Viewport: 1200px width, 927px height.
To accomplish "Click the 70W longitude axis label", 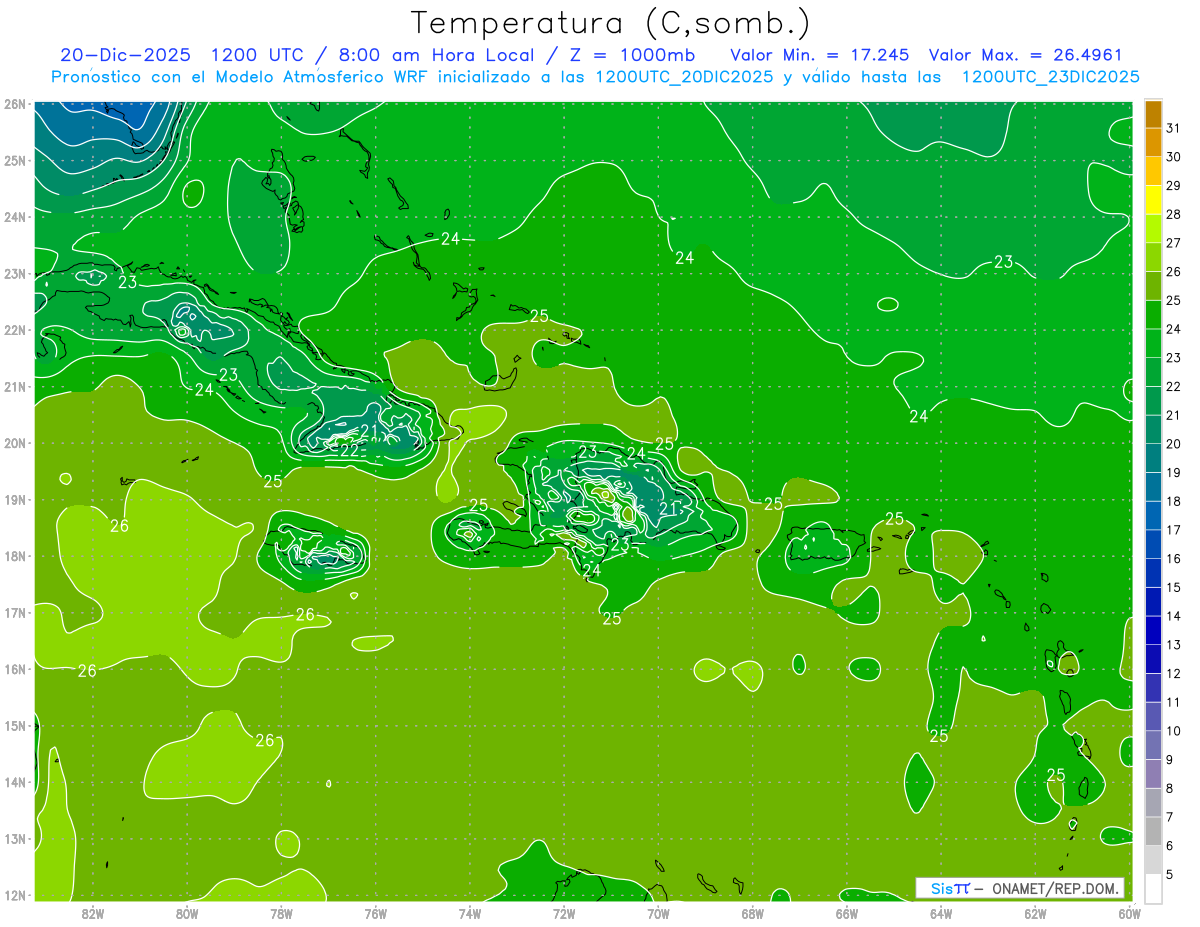I will (x=658, y=913).
